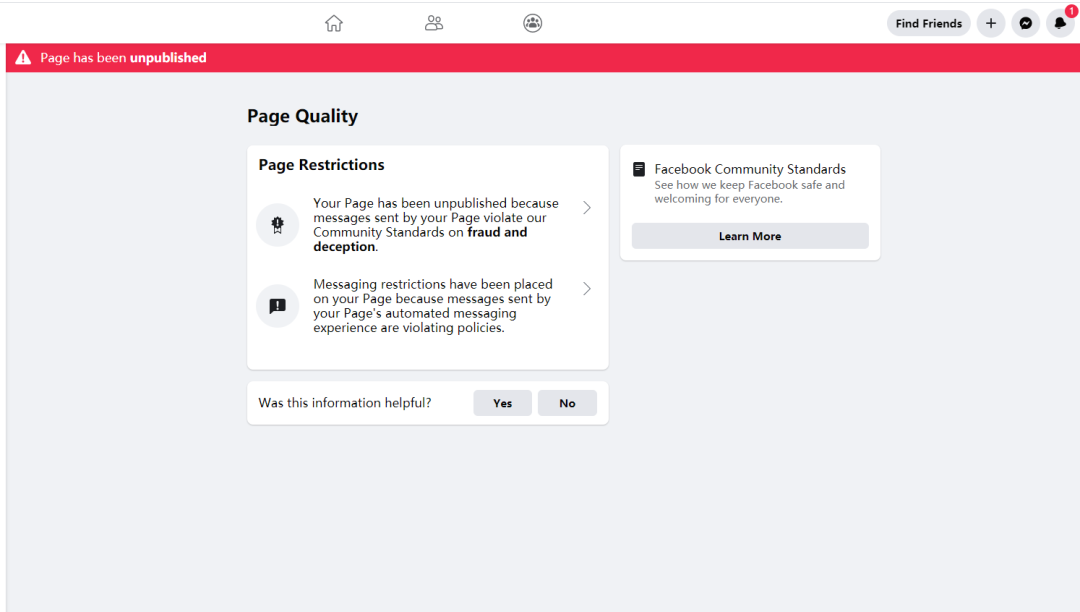Open 'Your Page has been unpublished' restriction text
Viewport: 1080px width, 612px height.
pos(436,225)
